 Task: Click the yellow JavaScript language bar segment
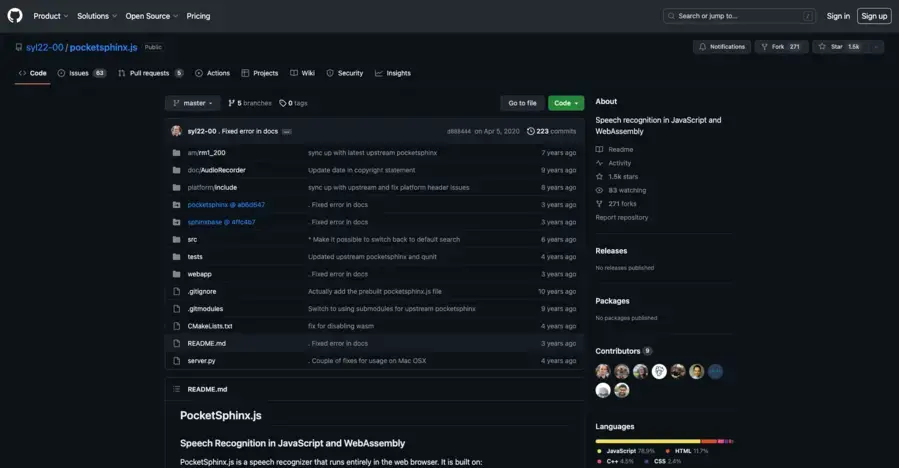(x=647, y=441)
